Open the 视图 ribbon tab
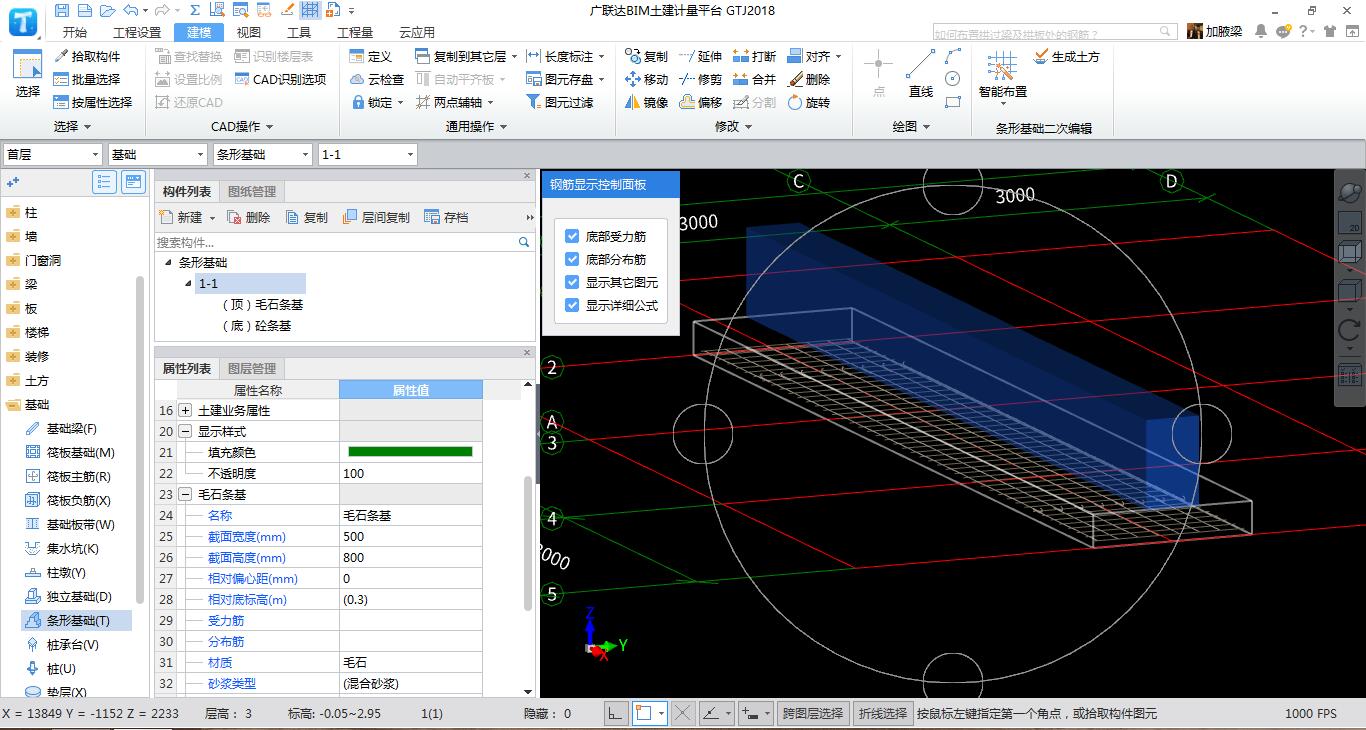The height and width of the screenshot is (730, 1366). pyautogui.click(x=249, y=32)
